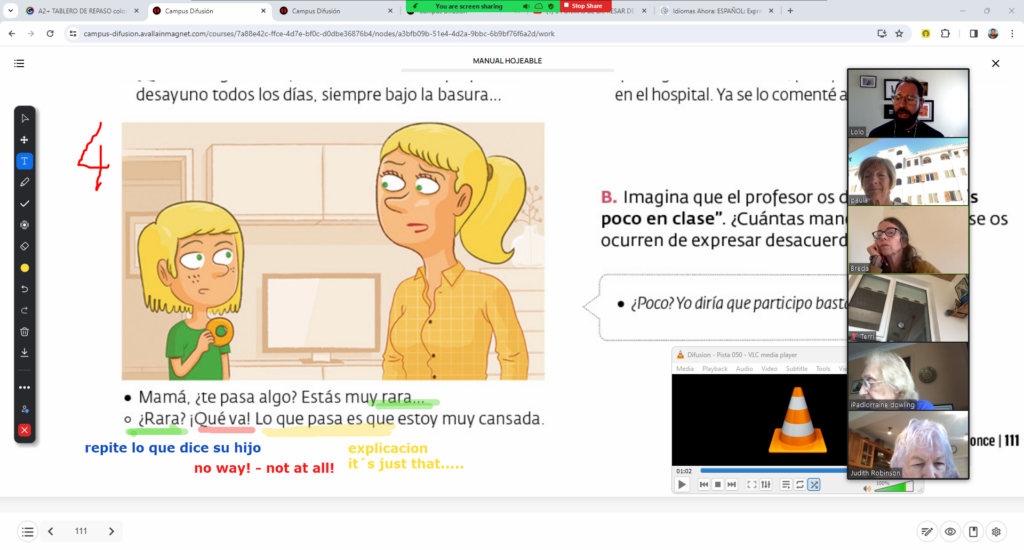Viewport: 1024px width, 550px height.
Task: Clear annotations with trash icon
Action: (x=24, y=332)
